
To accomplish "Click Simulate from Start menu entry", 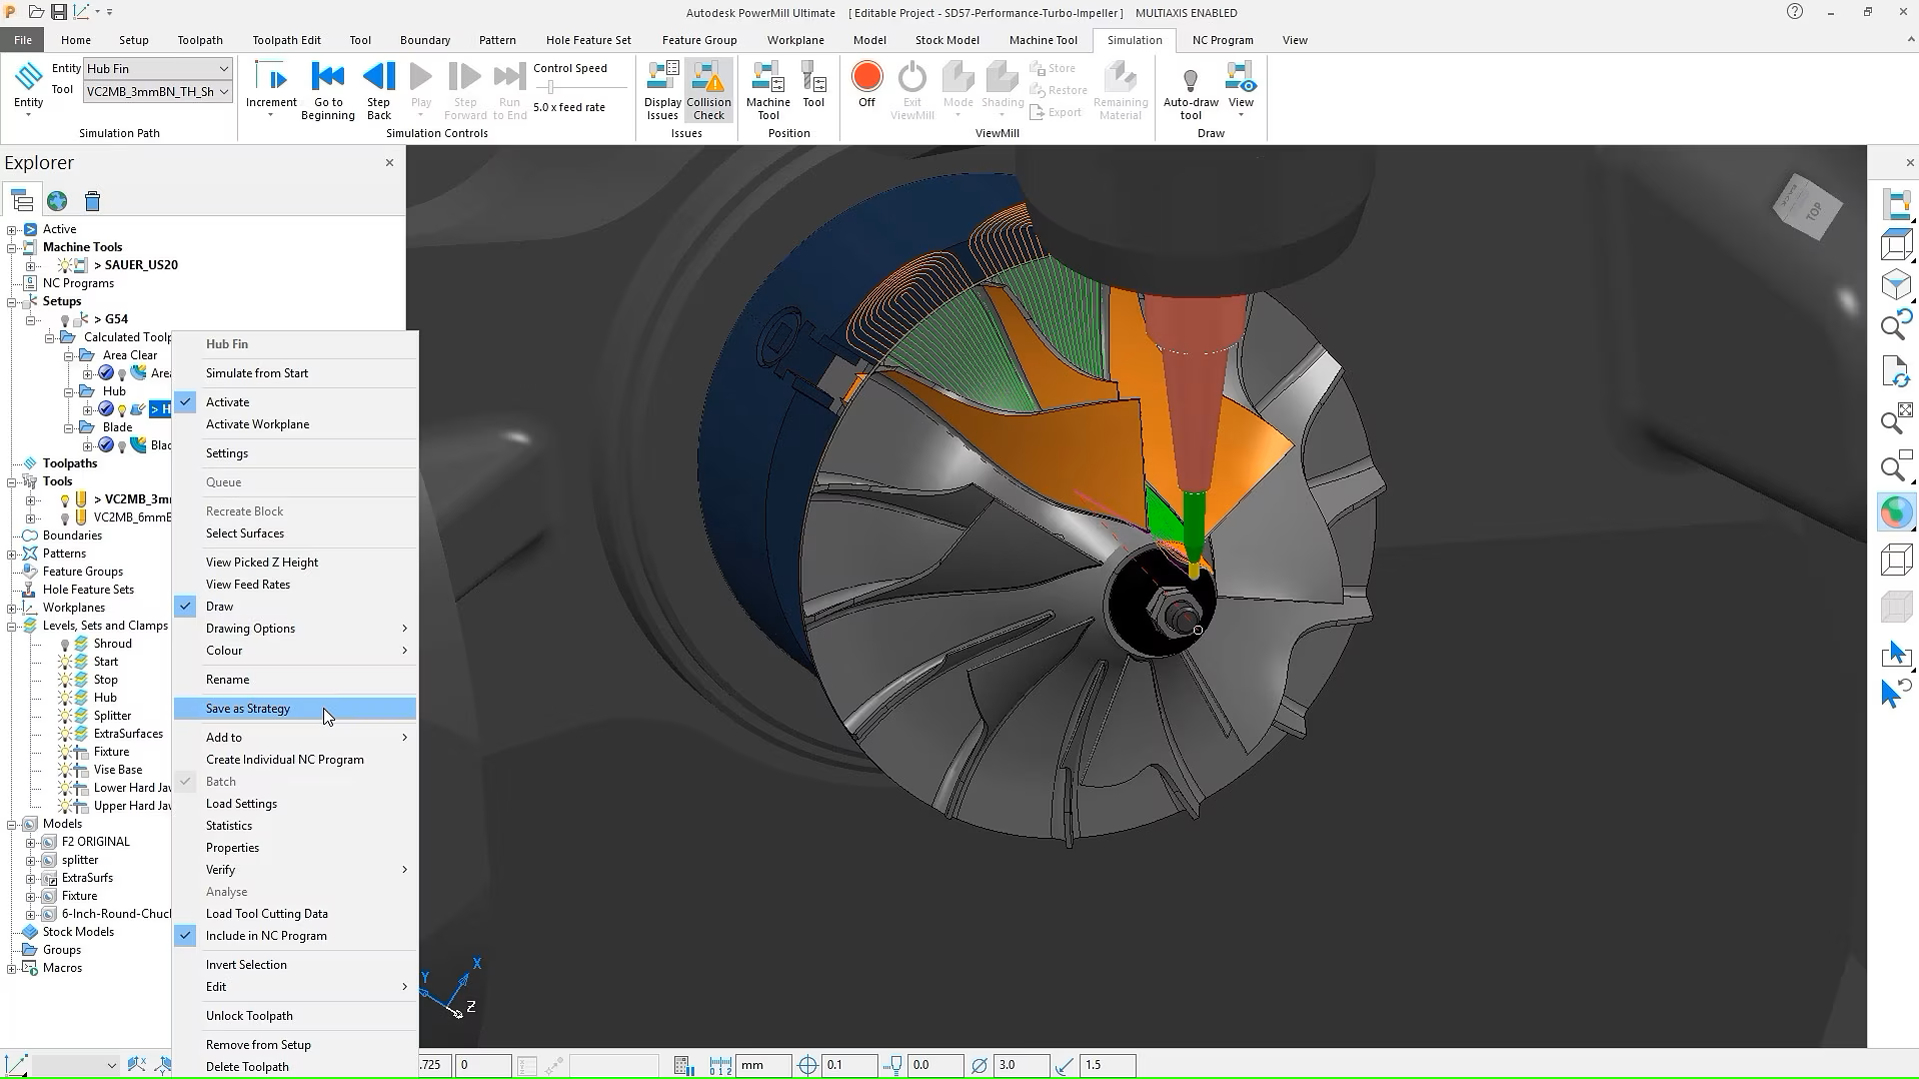I will point(257,373).
